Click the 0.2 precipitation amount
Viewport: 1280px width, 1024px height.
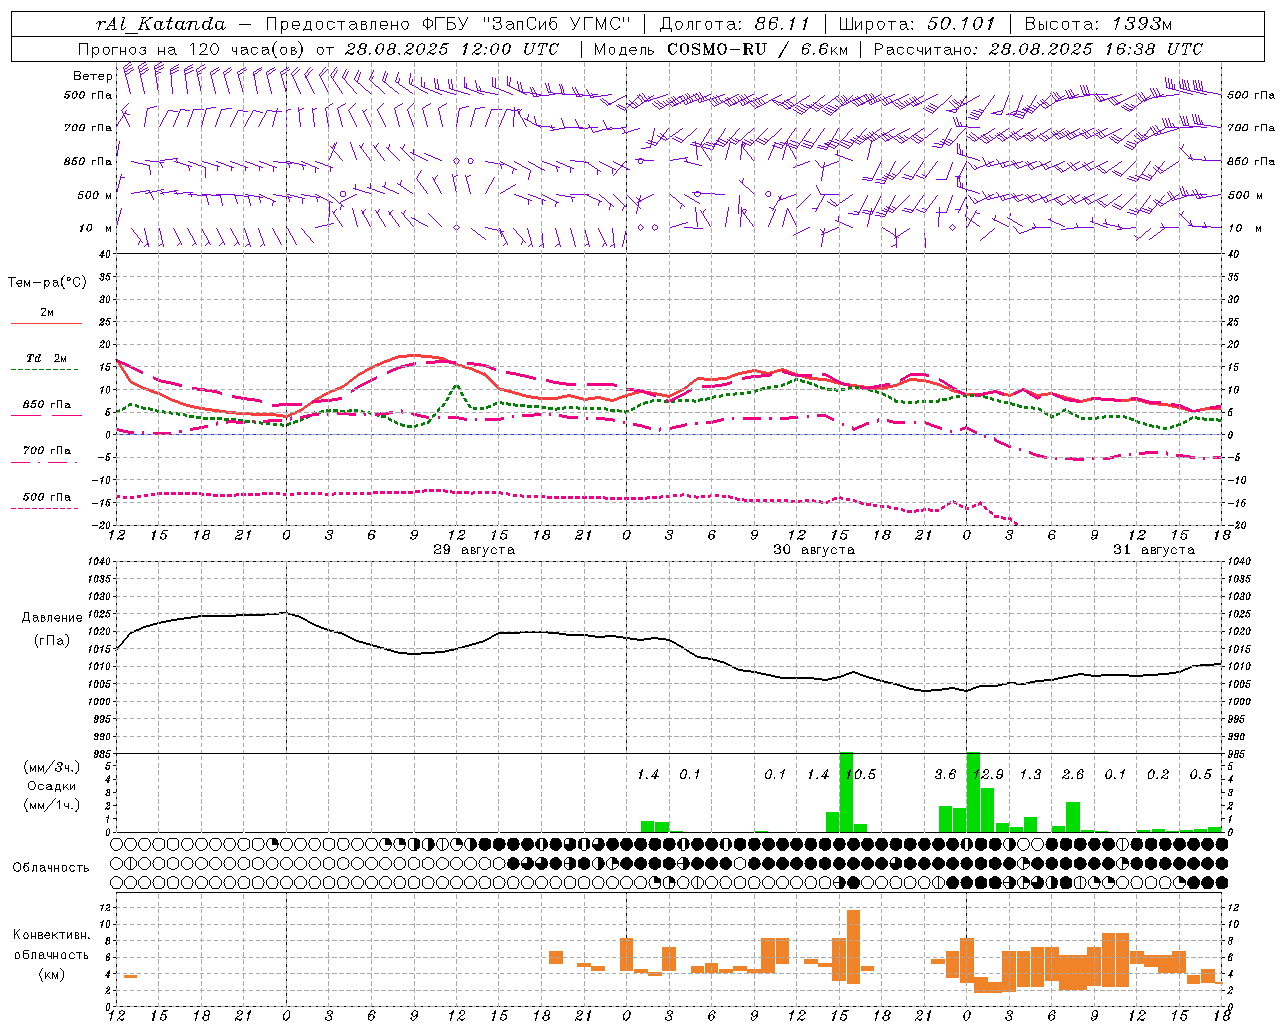[1158, 775]
